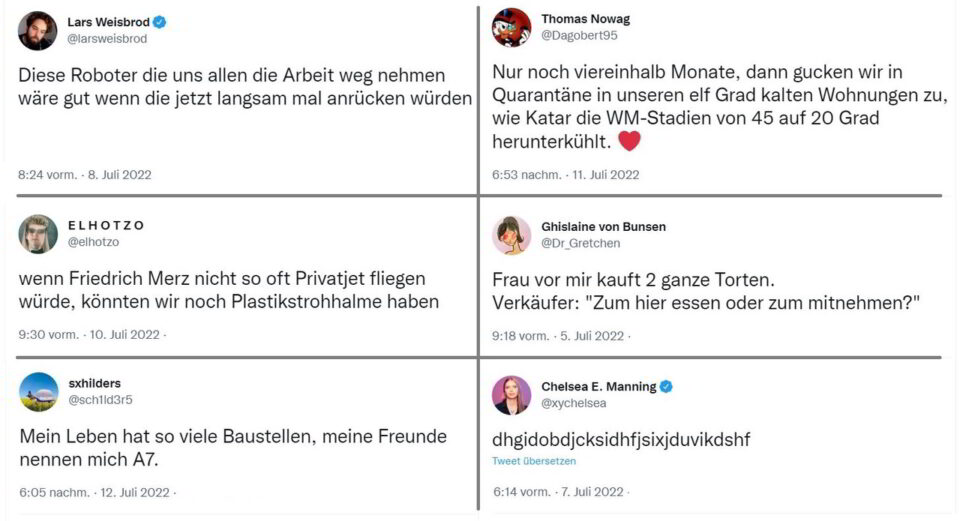Click the @elhotzo username

click(x=93, y=242)
